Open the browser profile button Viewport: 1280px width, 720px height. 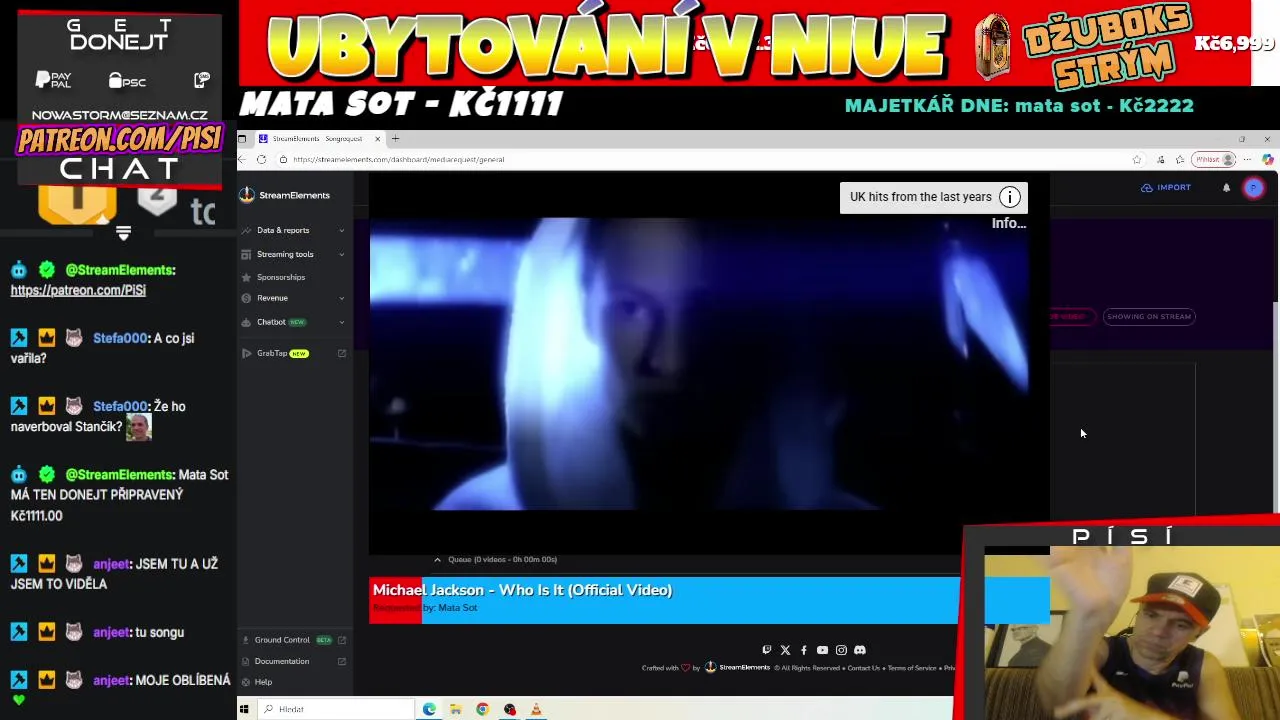1215,159
